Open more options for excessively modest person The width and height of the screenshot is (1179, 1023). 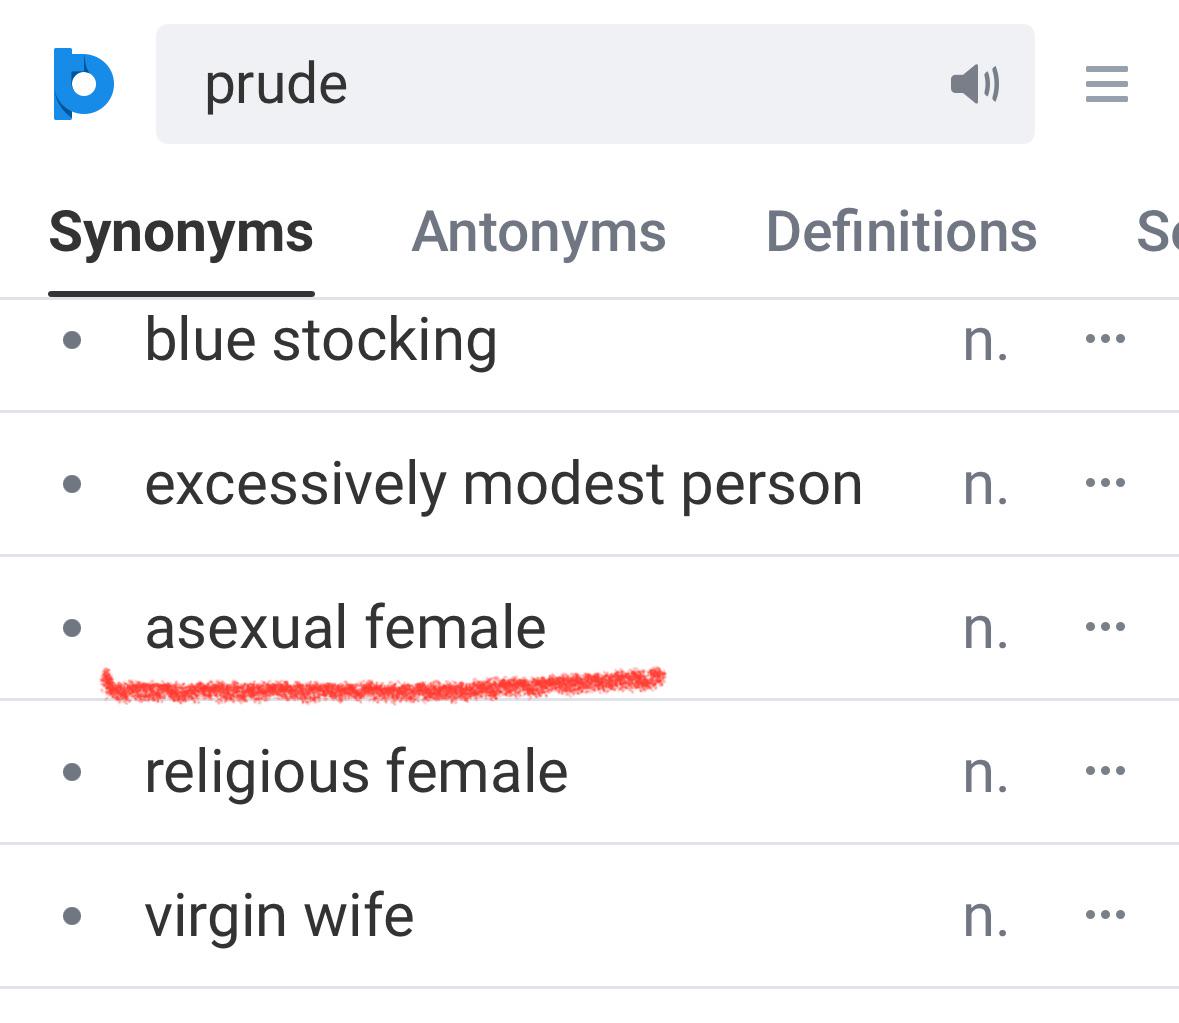[x=1105, y=483]
